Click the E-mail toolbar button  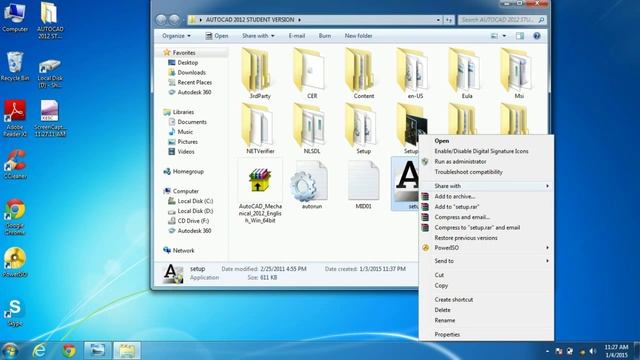point(297,36)
